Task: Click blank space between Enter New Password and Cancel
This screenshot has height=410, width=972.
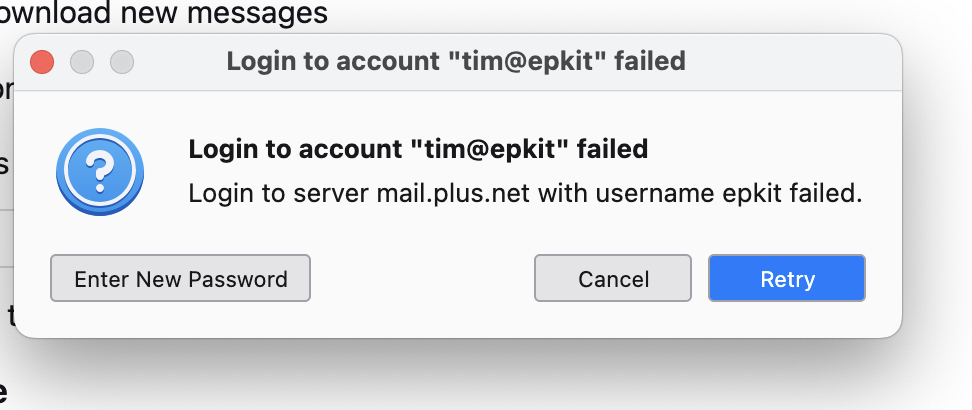Action: (422, 279)
